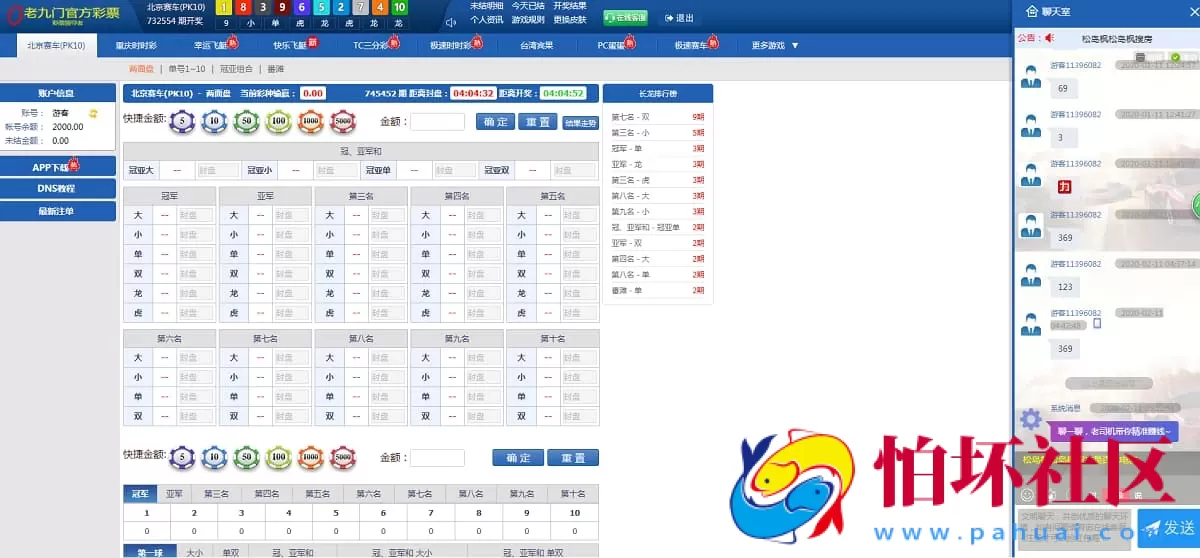Open 个人资讯 link in header
The height and width of the screenshot is (558, 1200).
click(x=487, y=20)
